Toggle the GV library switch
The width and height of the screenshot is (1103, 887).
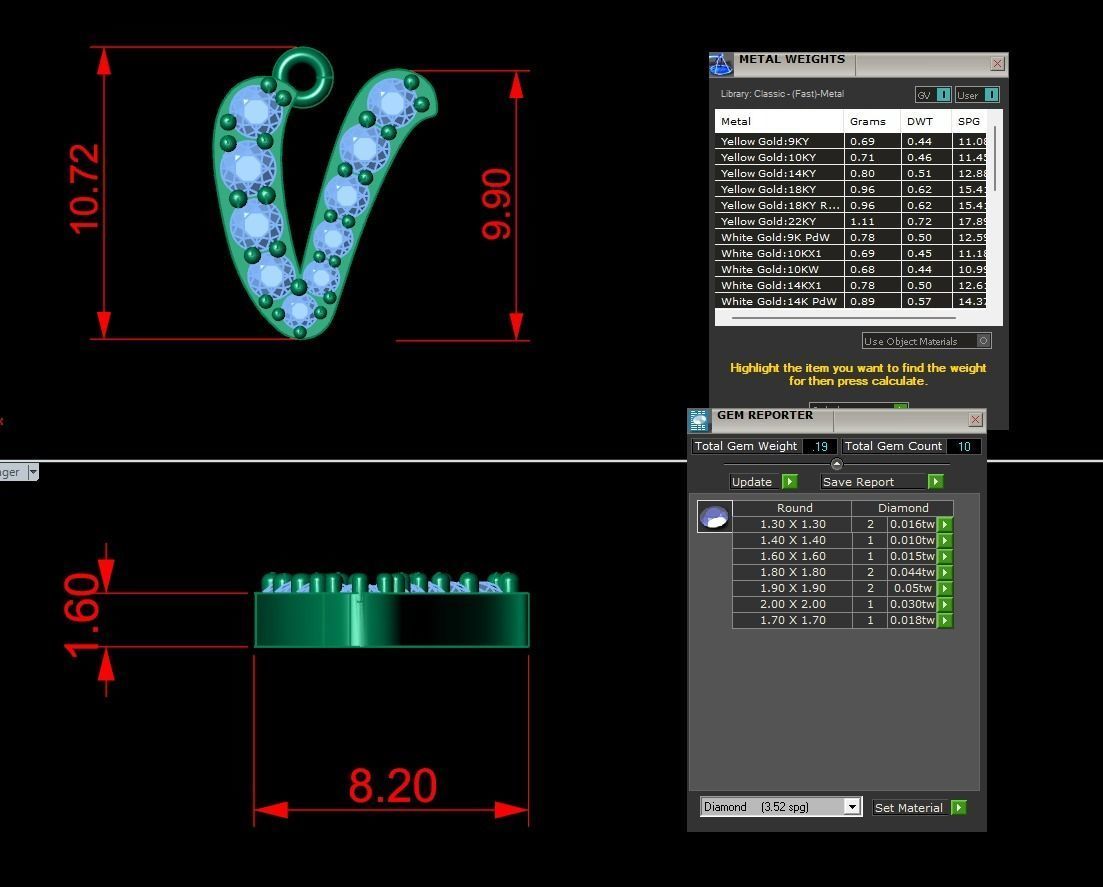[943, 94]
